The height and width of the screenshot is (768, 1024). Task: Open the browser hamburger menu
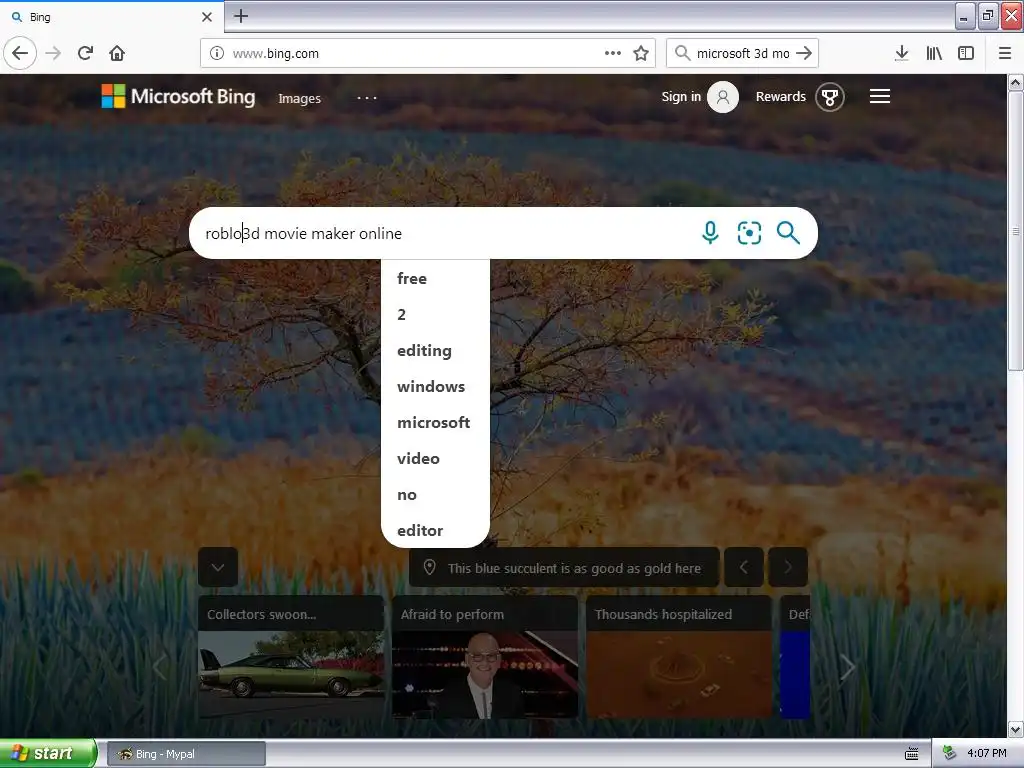click(1004, 53)
